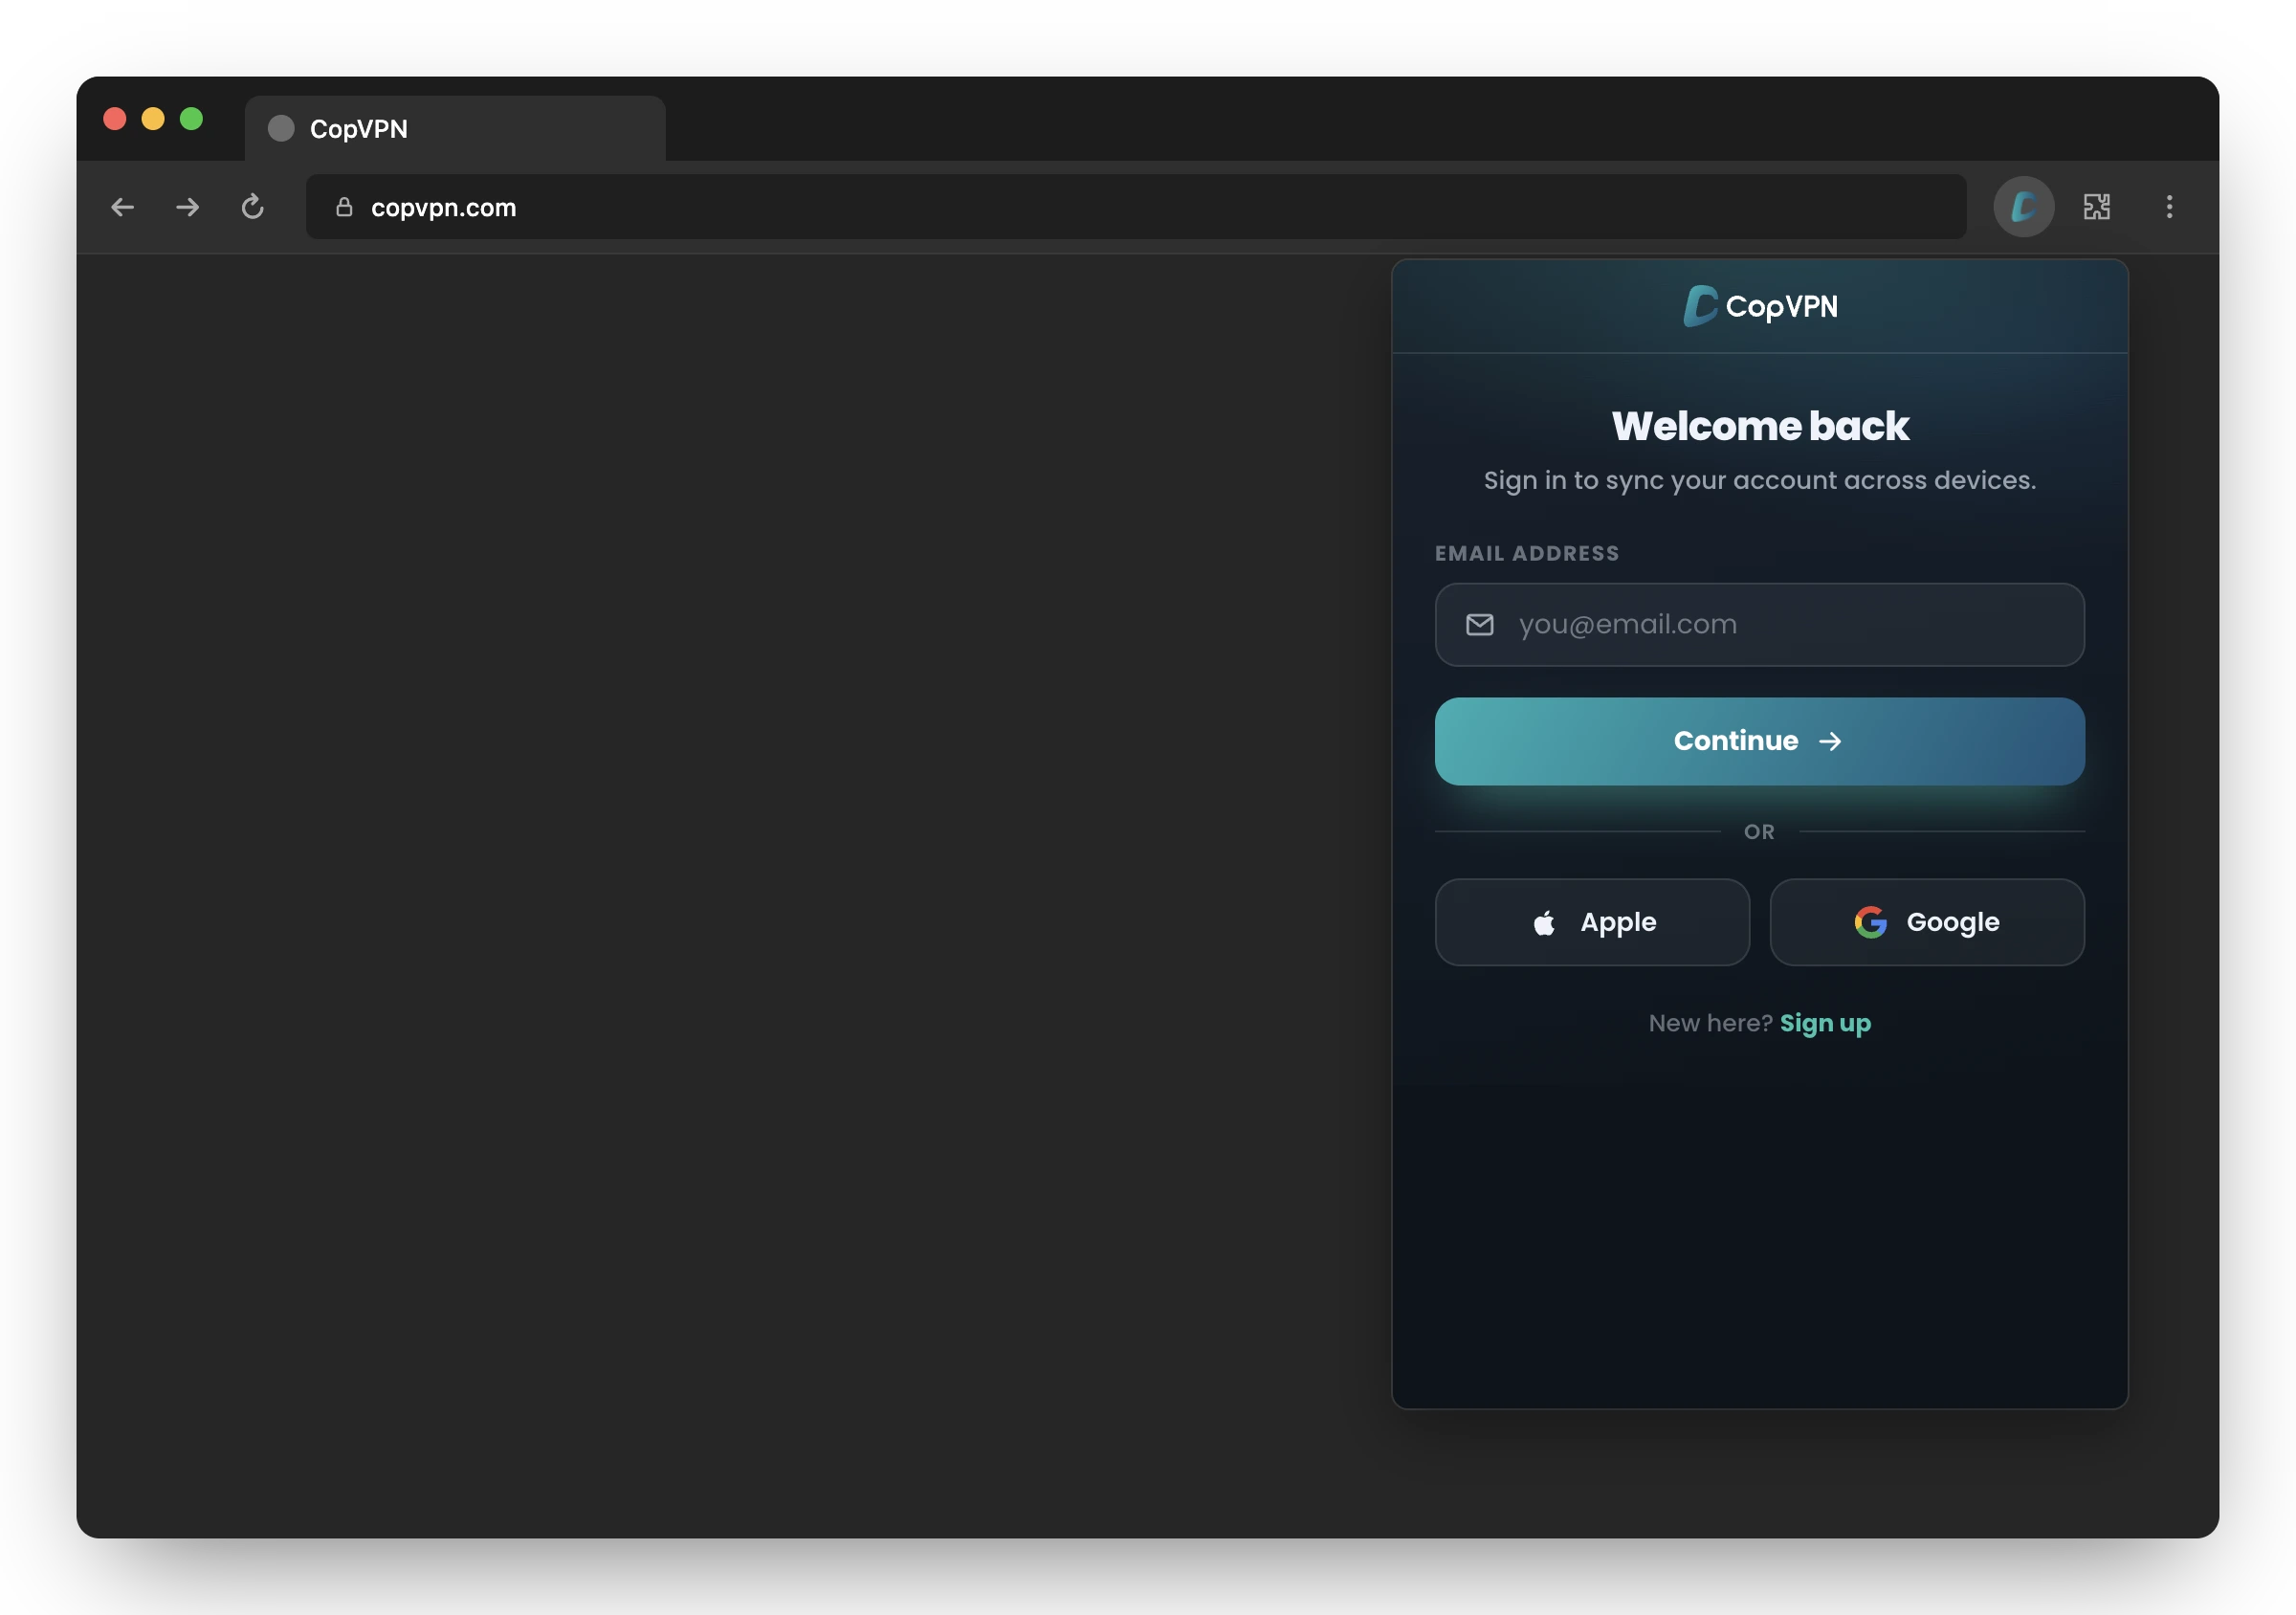Click the CopVPN tab favicon

[x=281, y=128]
